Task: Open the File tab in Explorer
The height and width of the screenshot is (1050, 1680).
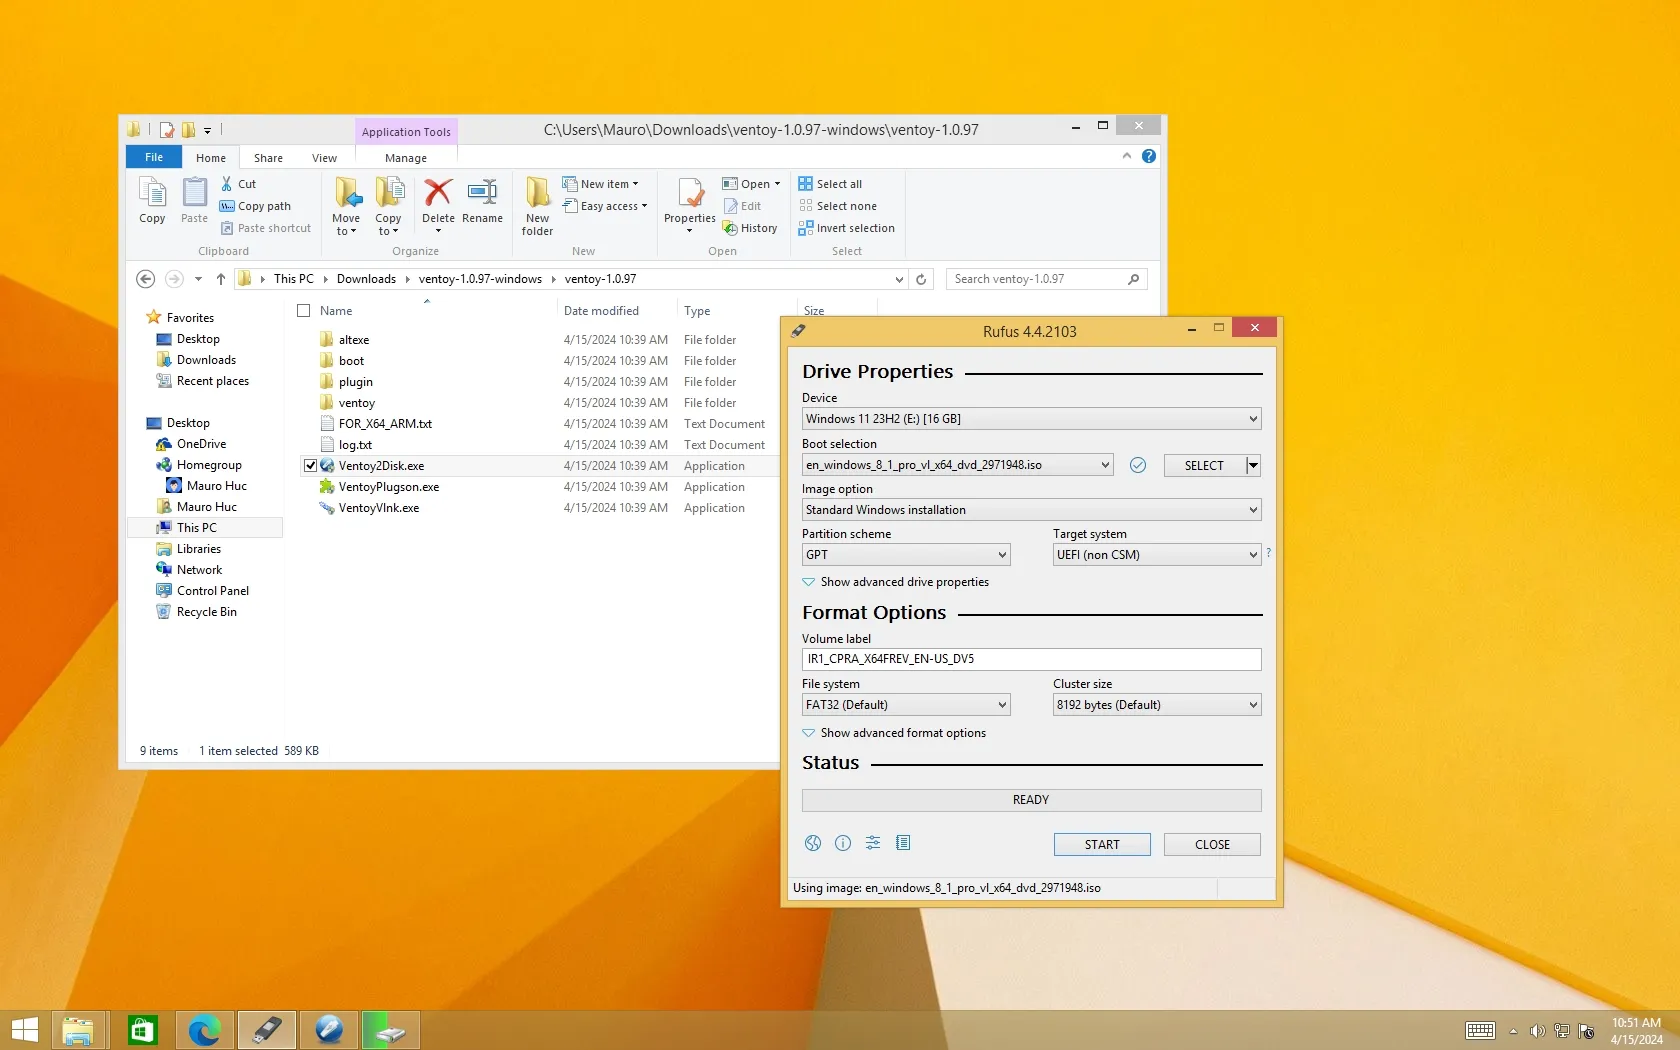Action: pos(154,157)
